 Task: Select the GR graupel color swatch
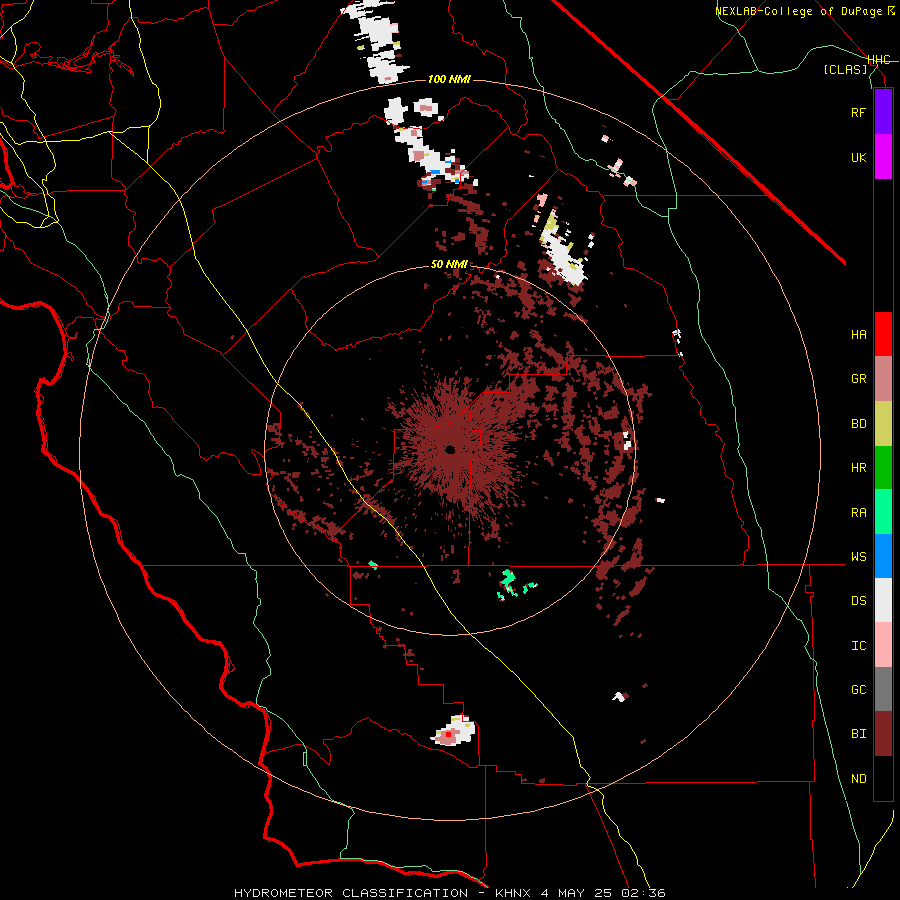883,379
